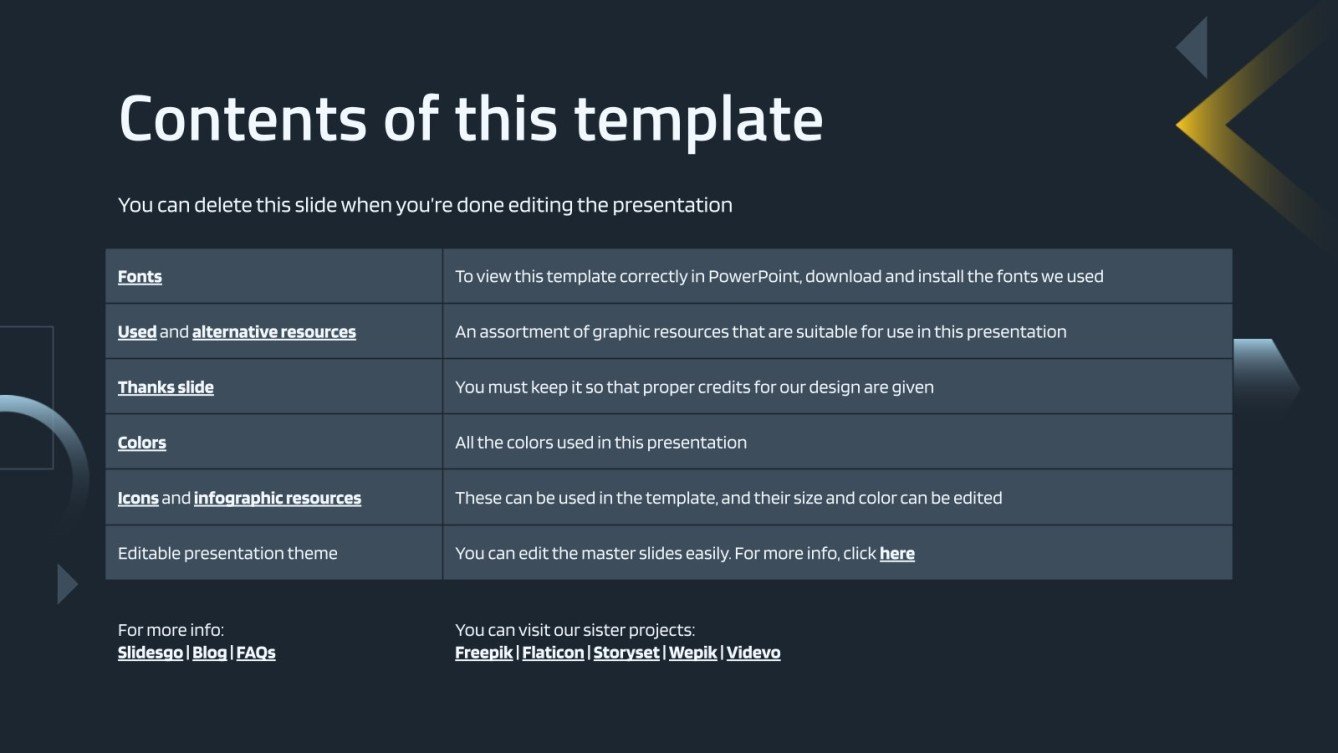The height and width of the screenshot is (753, 1338).
Task: Open the infographic resources link
Action: tap(277, 498)
